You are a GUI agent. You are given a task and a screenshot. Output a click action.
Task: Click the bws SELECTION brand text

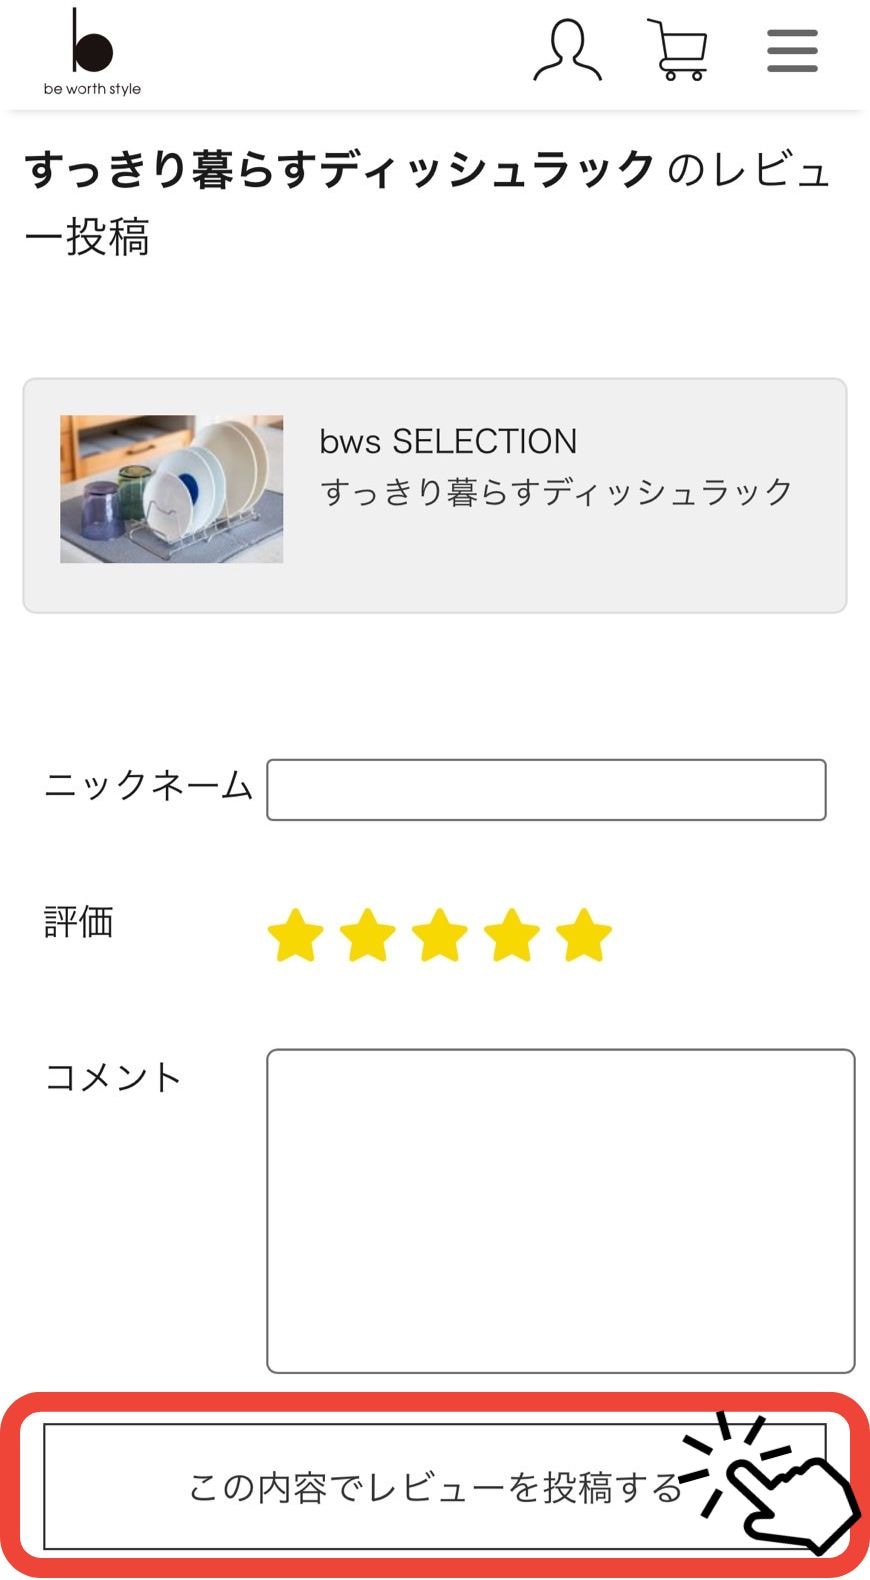[448, 441]
